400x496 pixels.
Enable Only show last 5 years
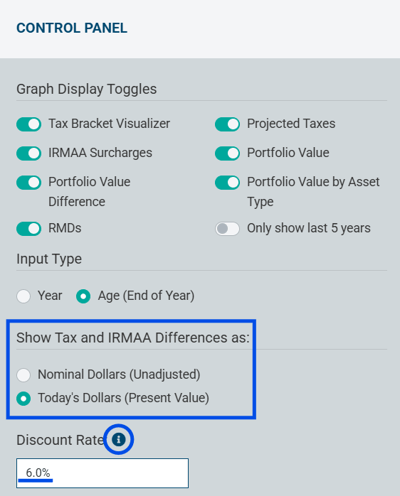point(227,229)
